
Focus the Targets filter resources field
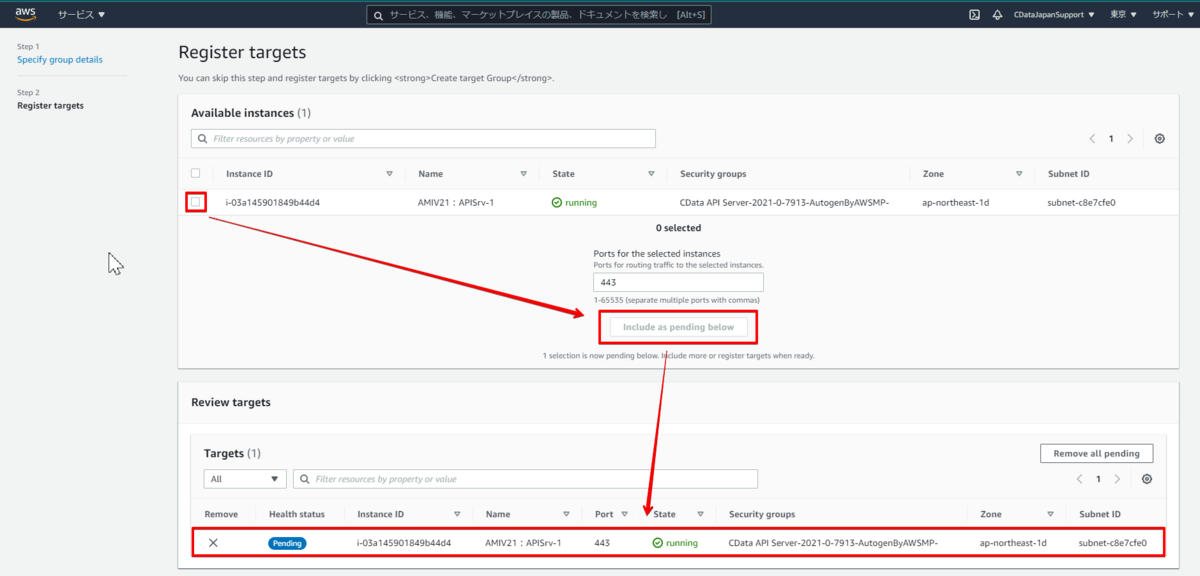525,479
